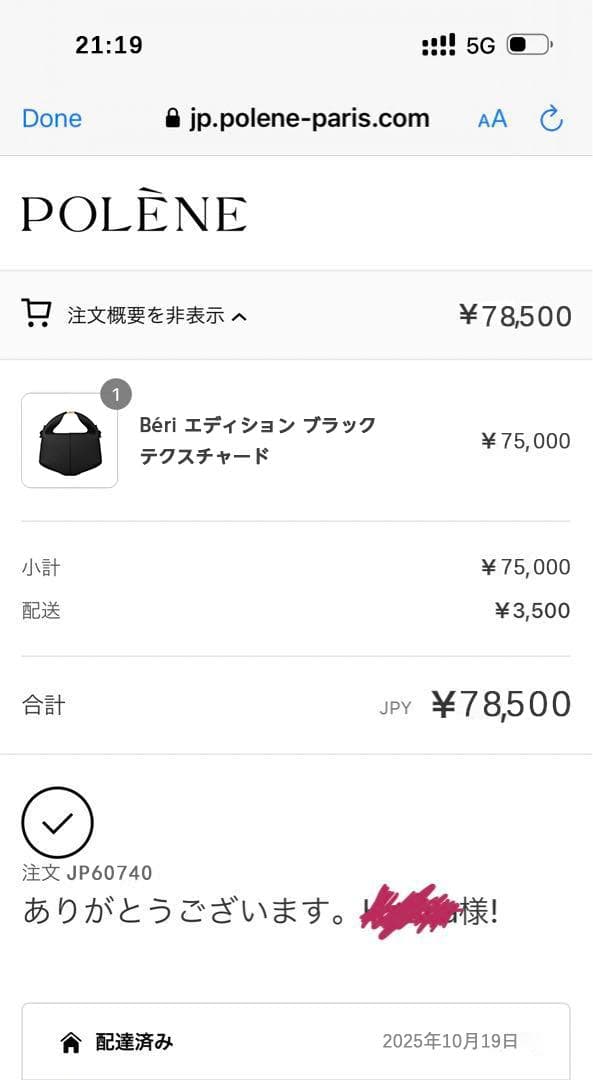
Task: Click the shopping cart icon in order summary
Action: pos(36,314)
